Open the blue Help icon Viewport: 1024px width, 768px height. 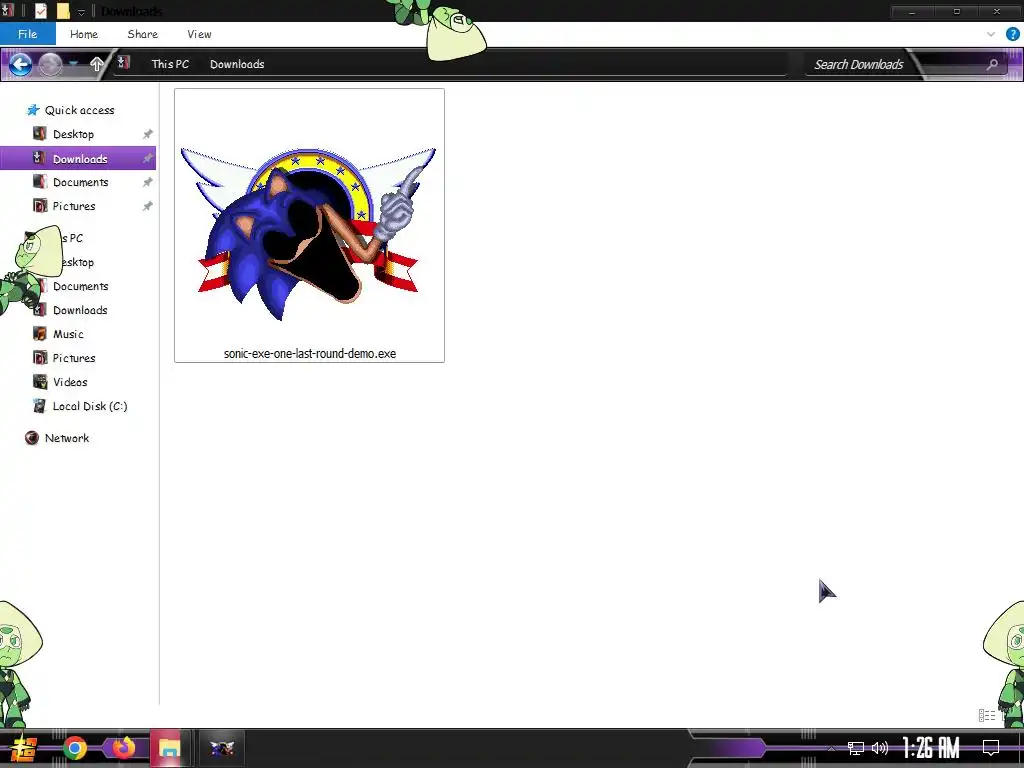(x=1013, y=34)
